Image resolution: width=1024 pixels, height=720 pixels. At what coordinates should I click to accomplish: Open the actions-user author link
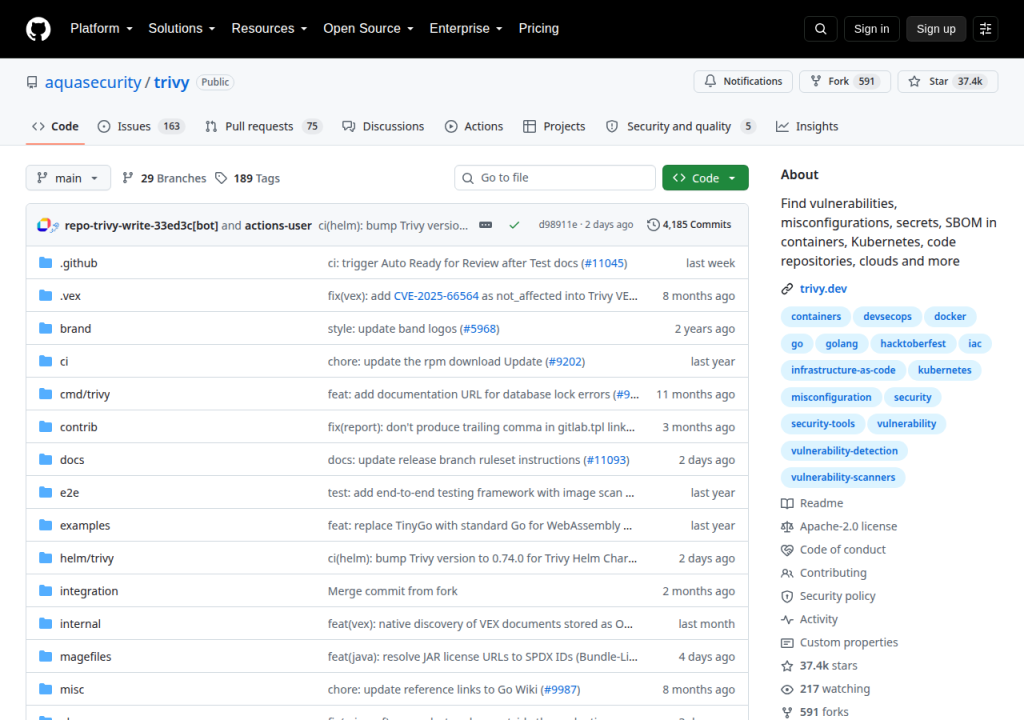pos(278,225)
